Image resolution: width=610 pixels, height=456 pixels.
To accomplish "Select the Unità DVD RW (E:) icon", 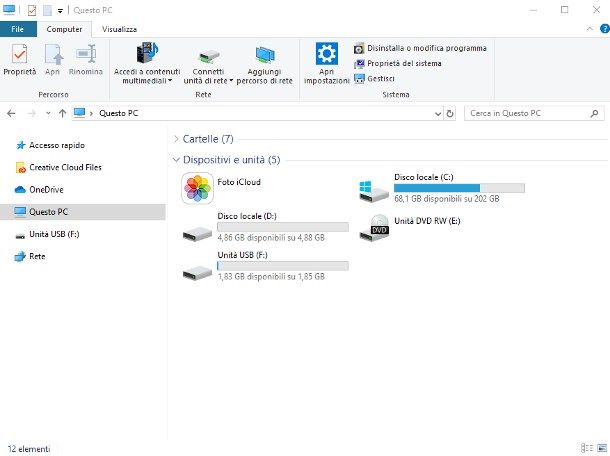I will (374, 228).
